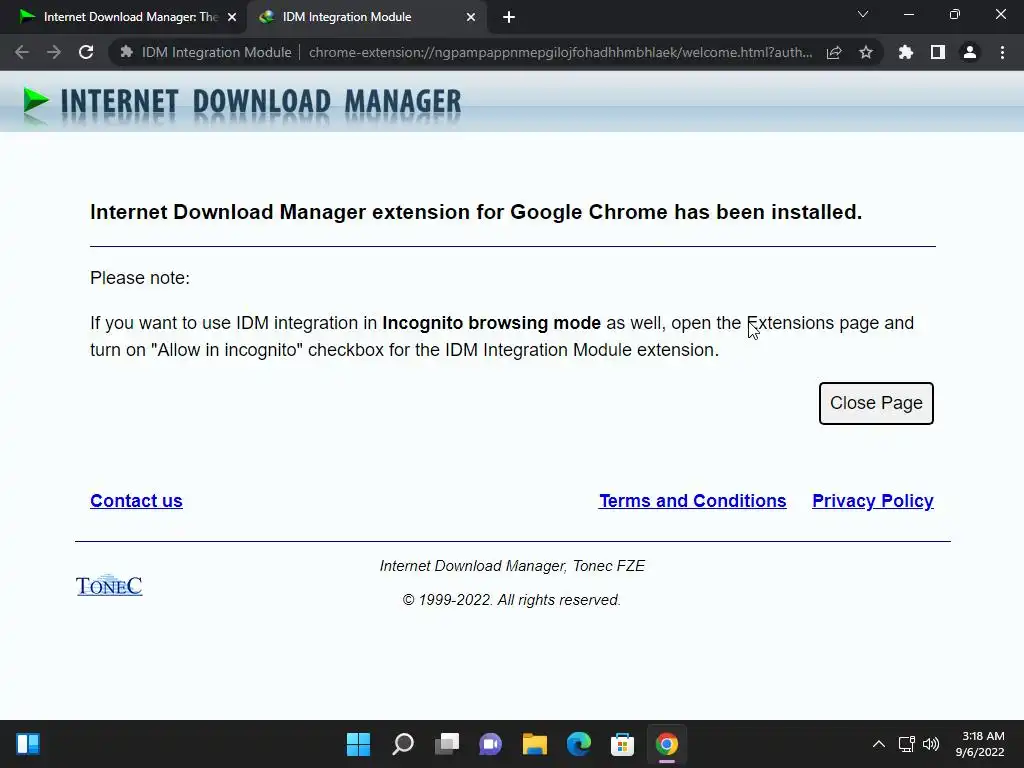The width and height of the screenshot is (1024, 768).
Task: Open File Explorer from taskbar
Action: (x=534, y=744)
